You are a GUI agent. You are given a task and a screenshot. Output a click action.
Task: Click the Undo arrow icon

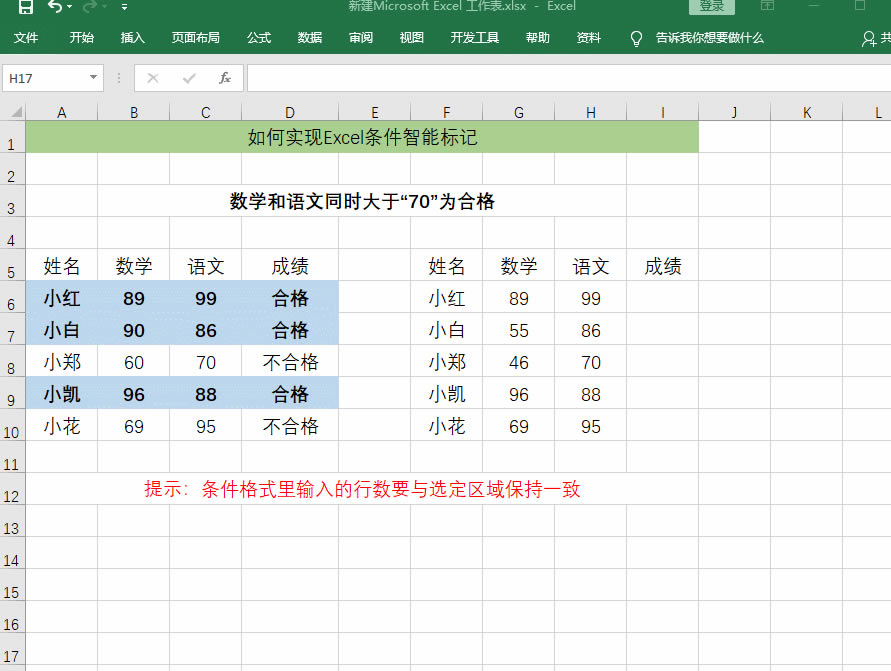click(54, 7)
